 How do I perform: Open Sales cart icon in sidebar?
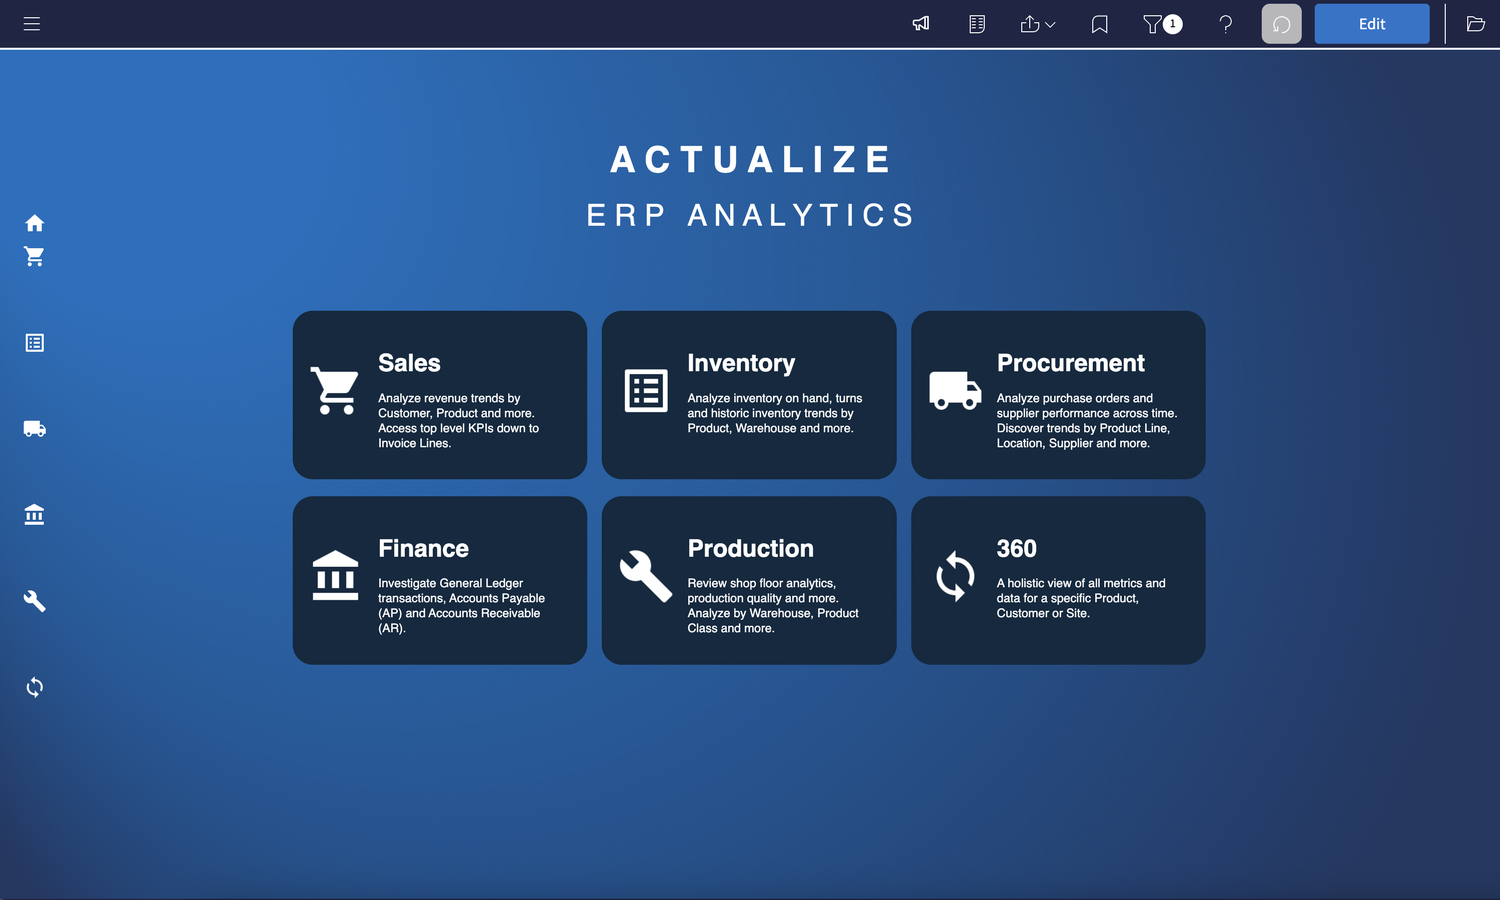(x=34, y=256)
